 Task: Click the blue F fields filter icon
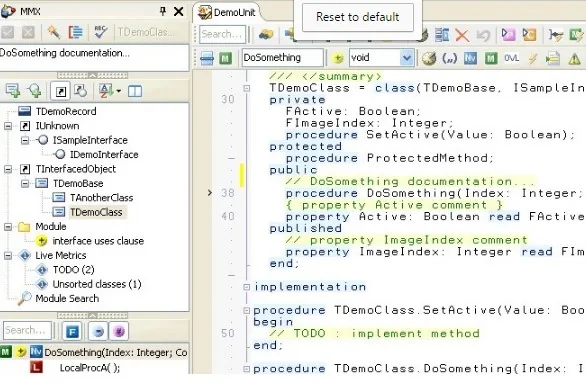coord(72,331)
